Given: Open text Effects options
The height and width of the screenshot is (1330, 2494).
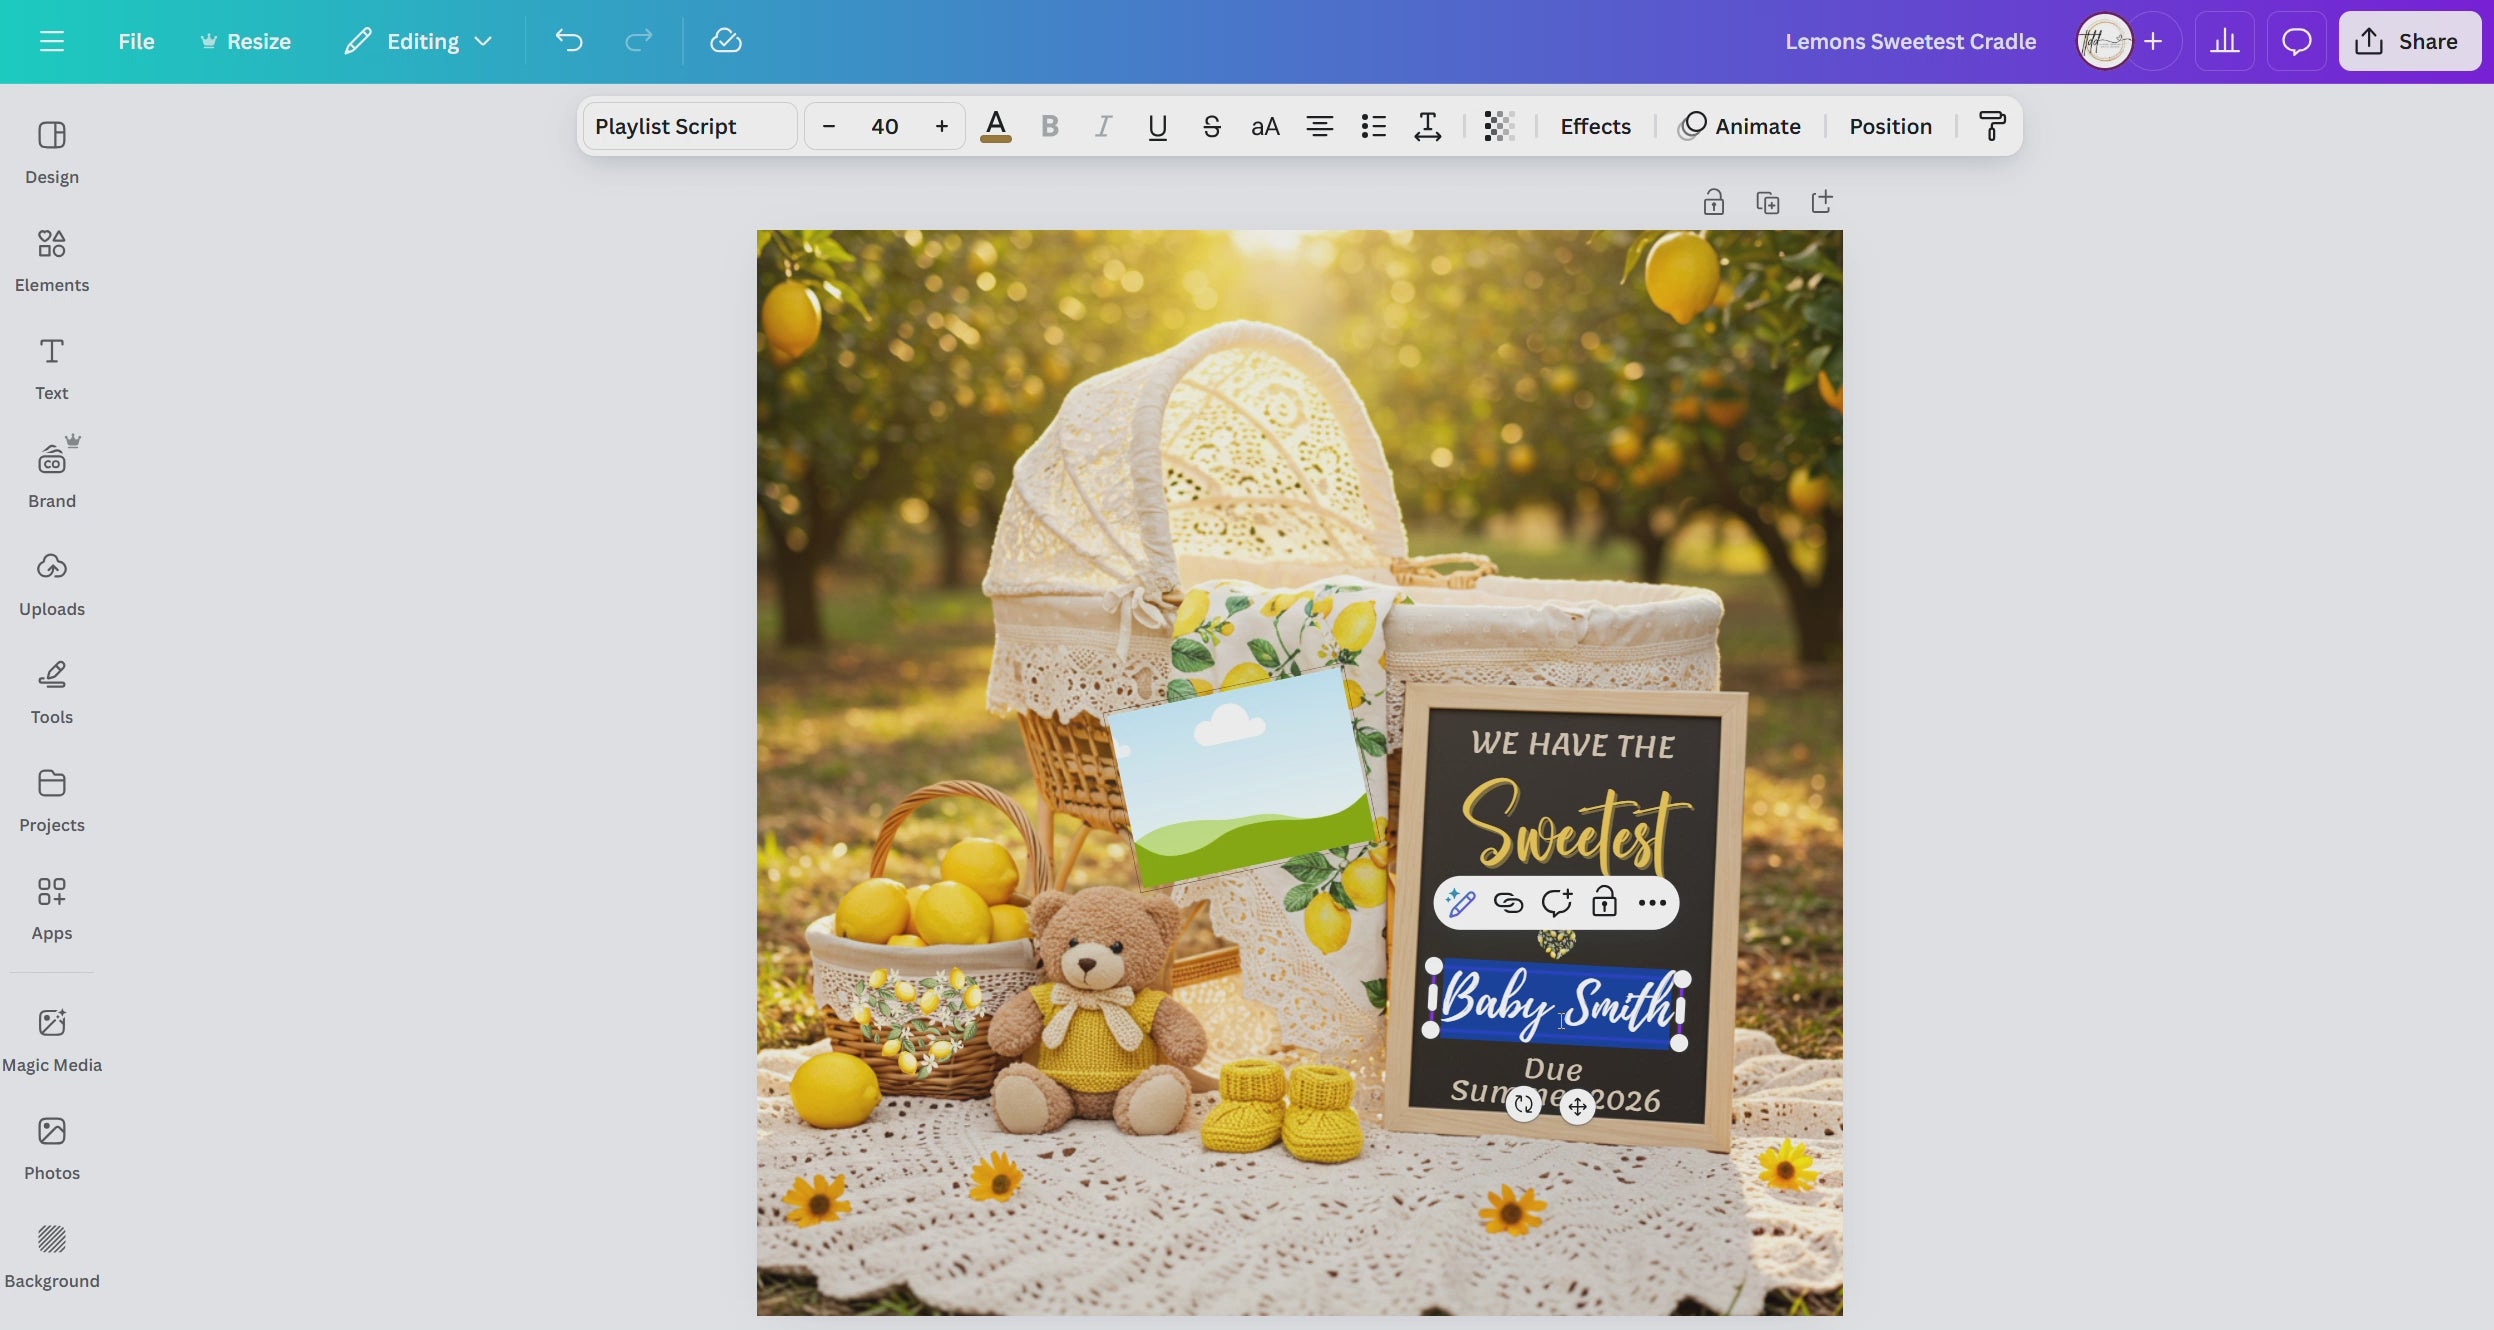Looking at the screenshot, I should pos(1593,126).
